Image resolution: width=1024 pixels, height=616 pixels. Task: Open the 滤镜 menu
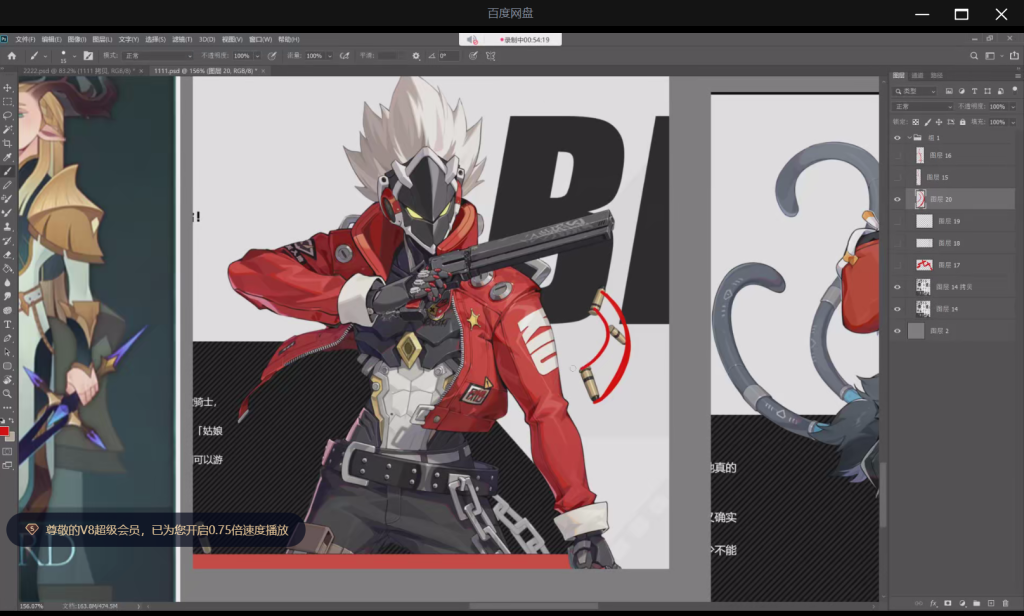point(182,39)
